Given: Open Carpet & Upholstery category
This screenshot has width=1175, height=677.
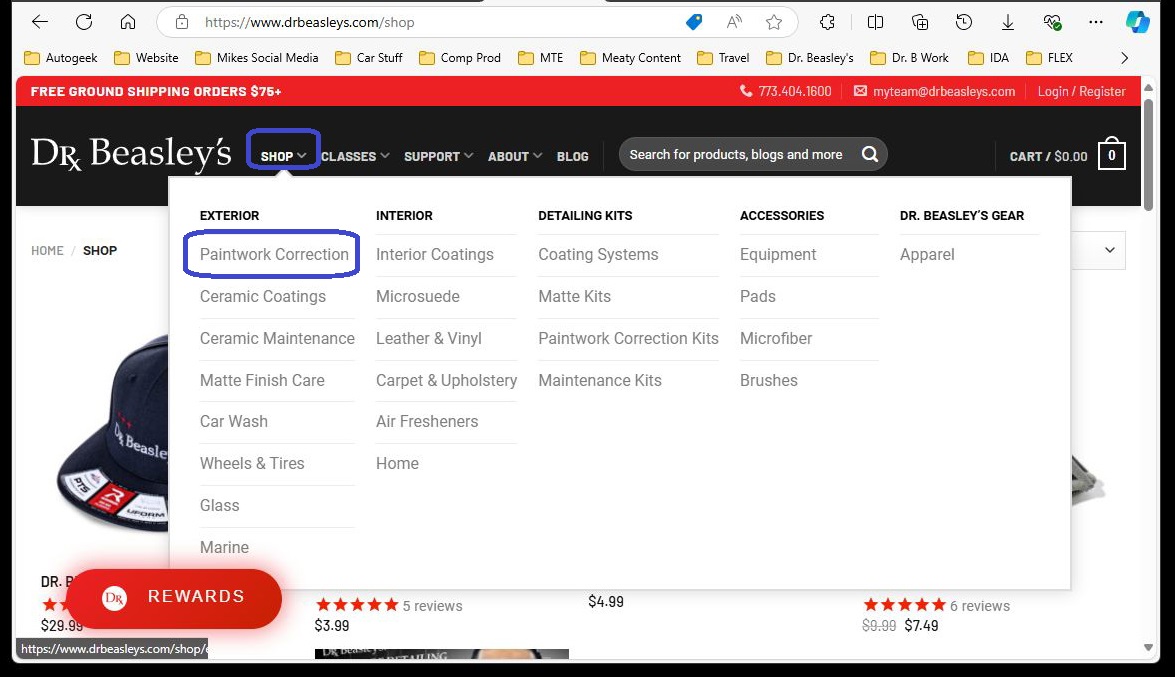Looking at the screenshot, I should (447, 380).
